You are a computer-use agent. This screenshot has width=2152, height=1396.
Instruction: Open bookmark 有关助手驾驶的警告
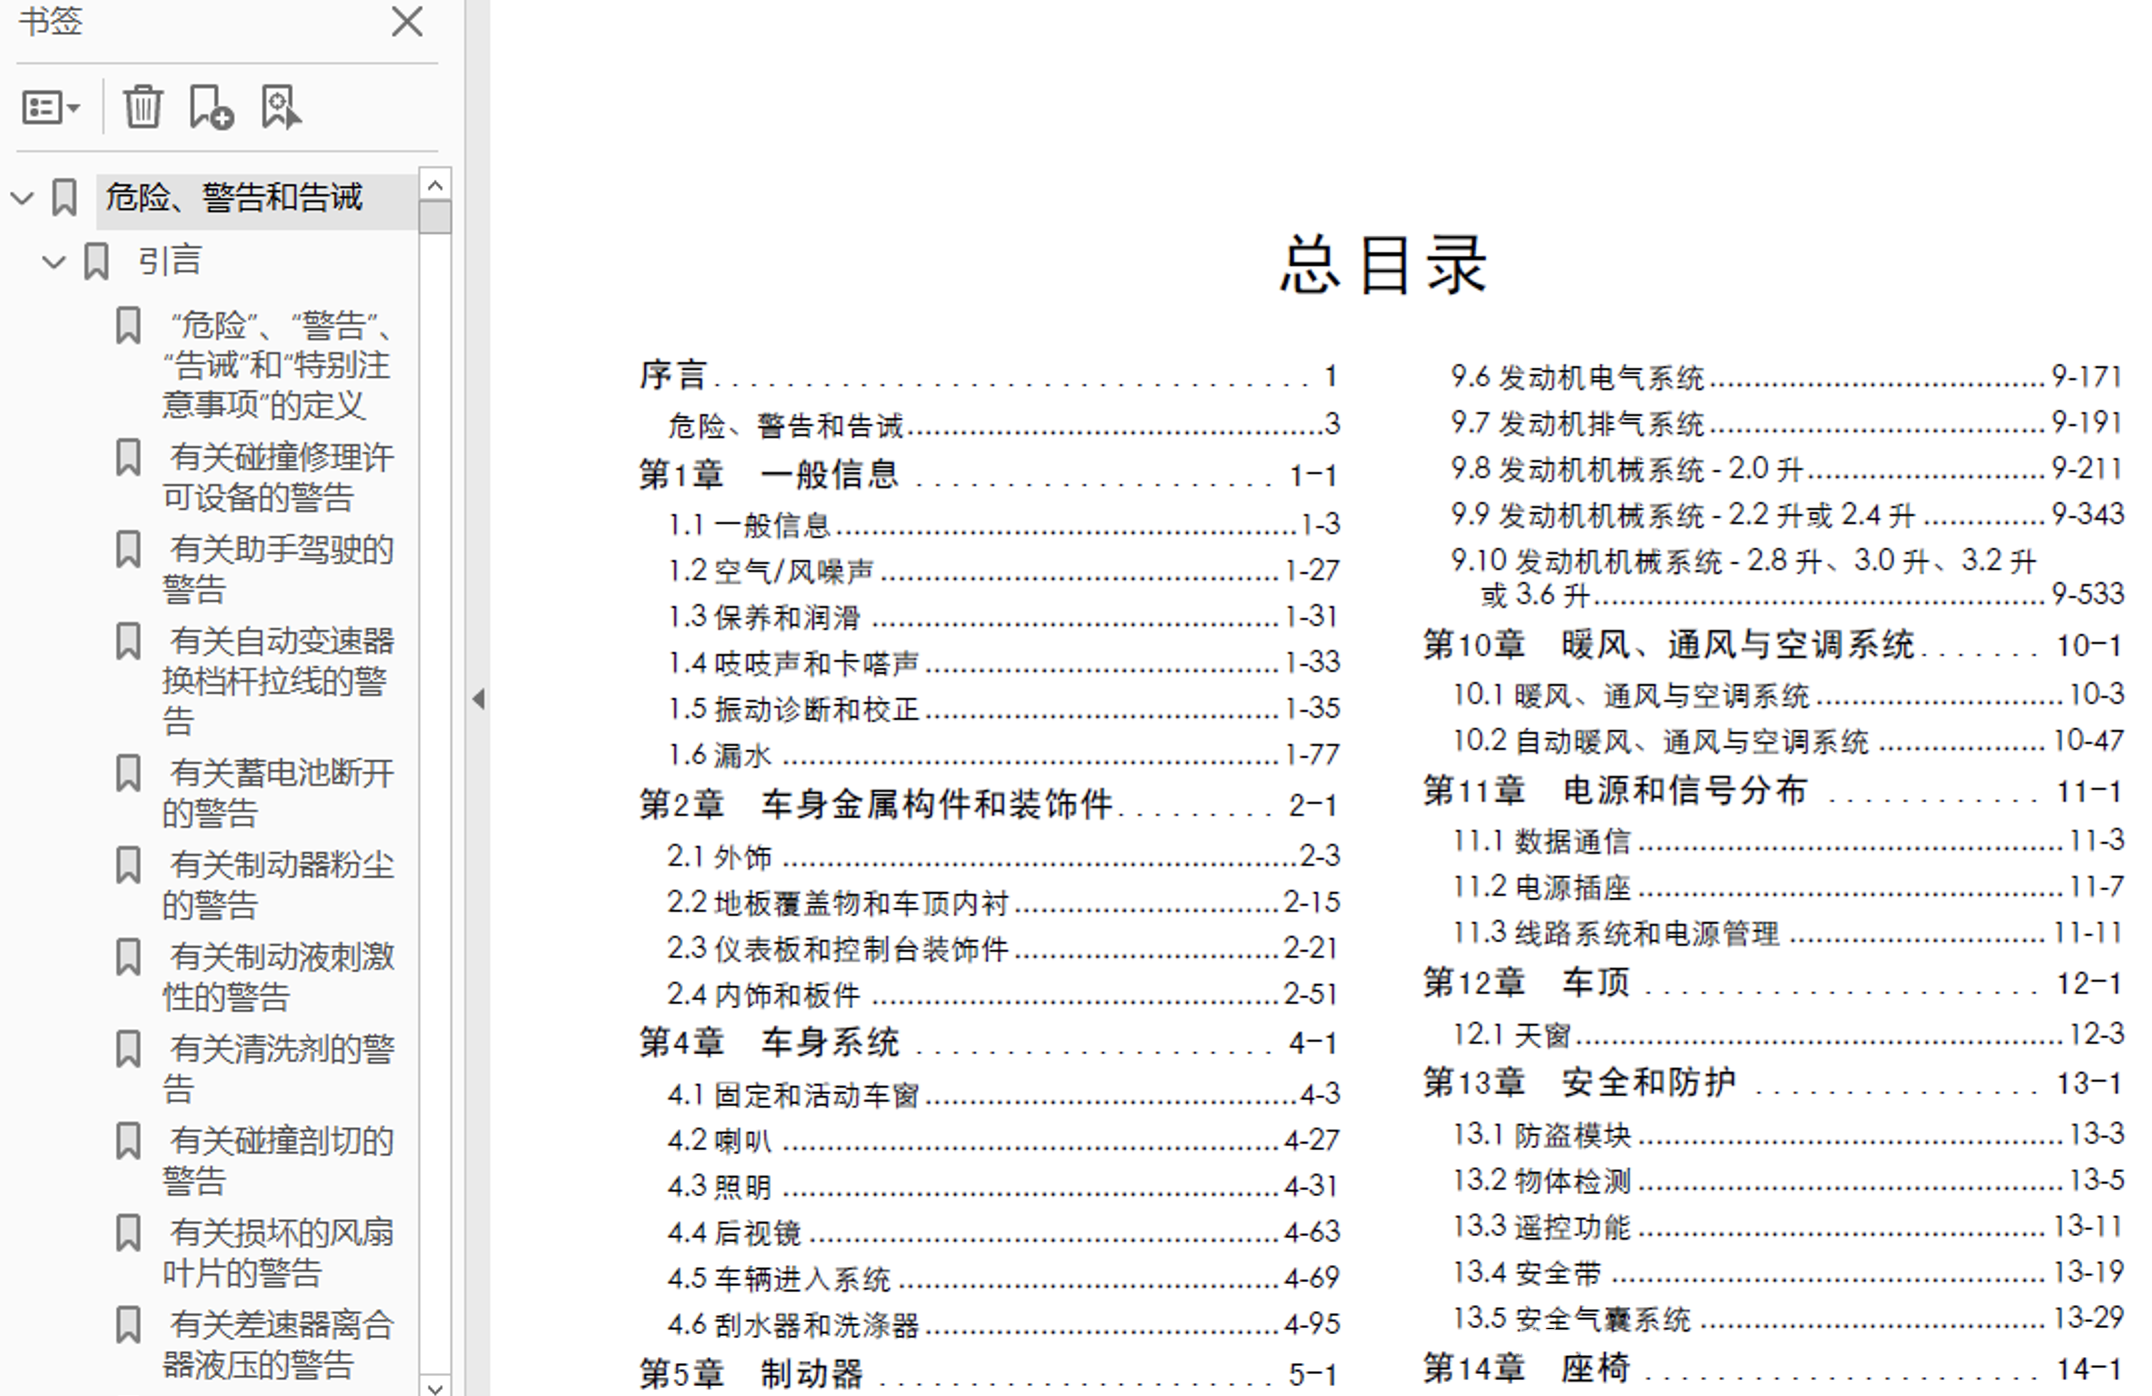[x=279, y=569]
